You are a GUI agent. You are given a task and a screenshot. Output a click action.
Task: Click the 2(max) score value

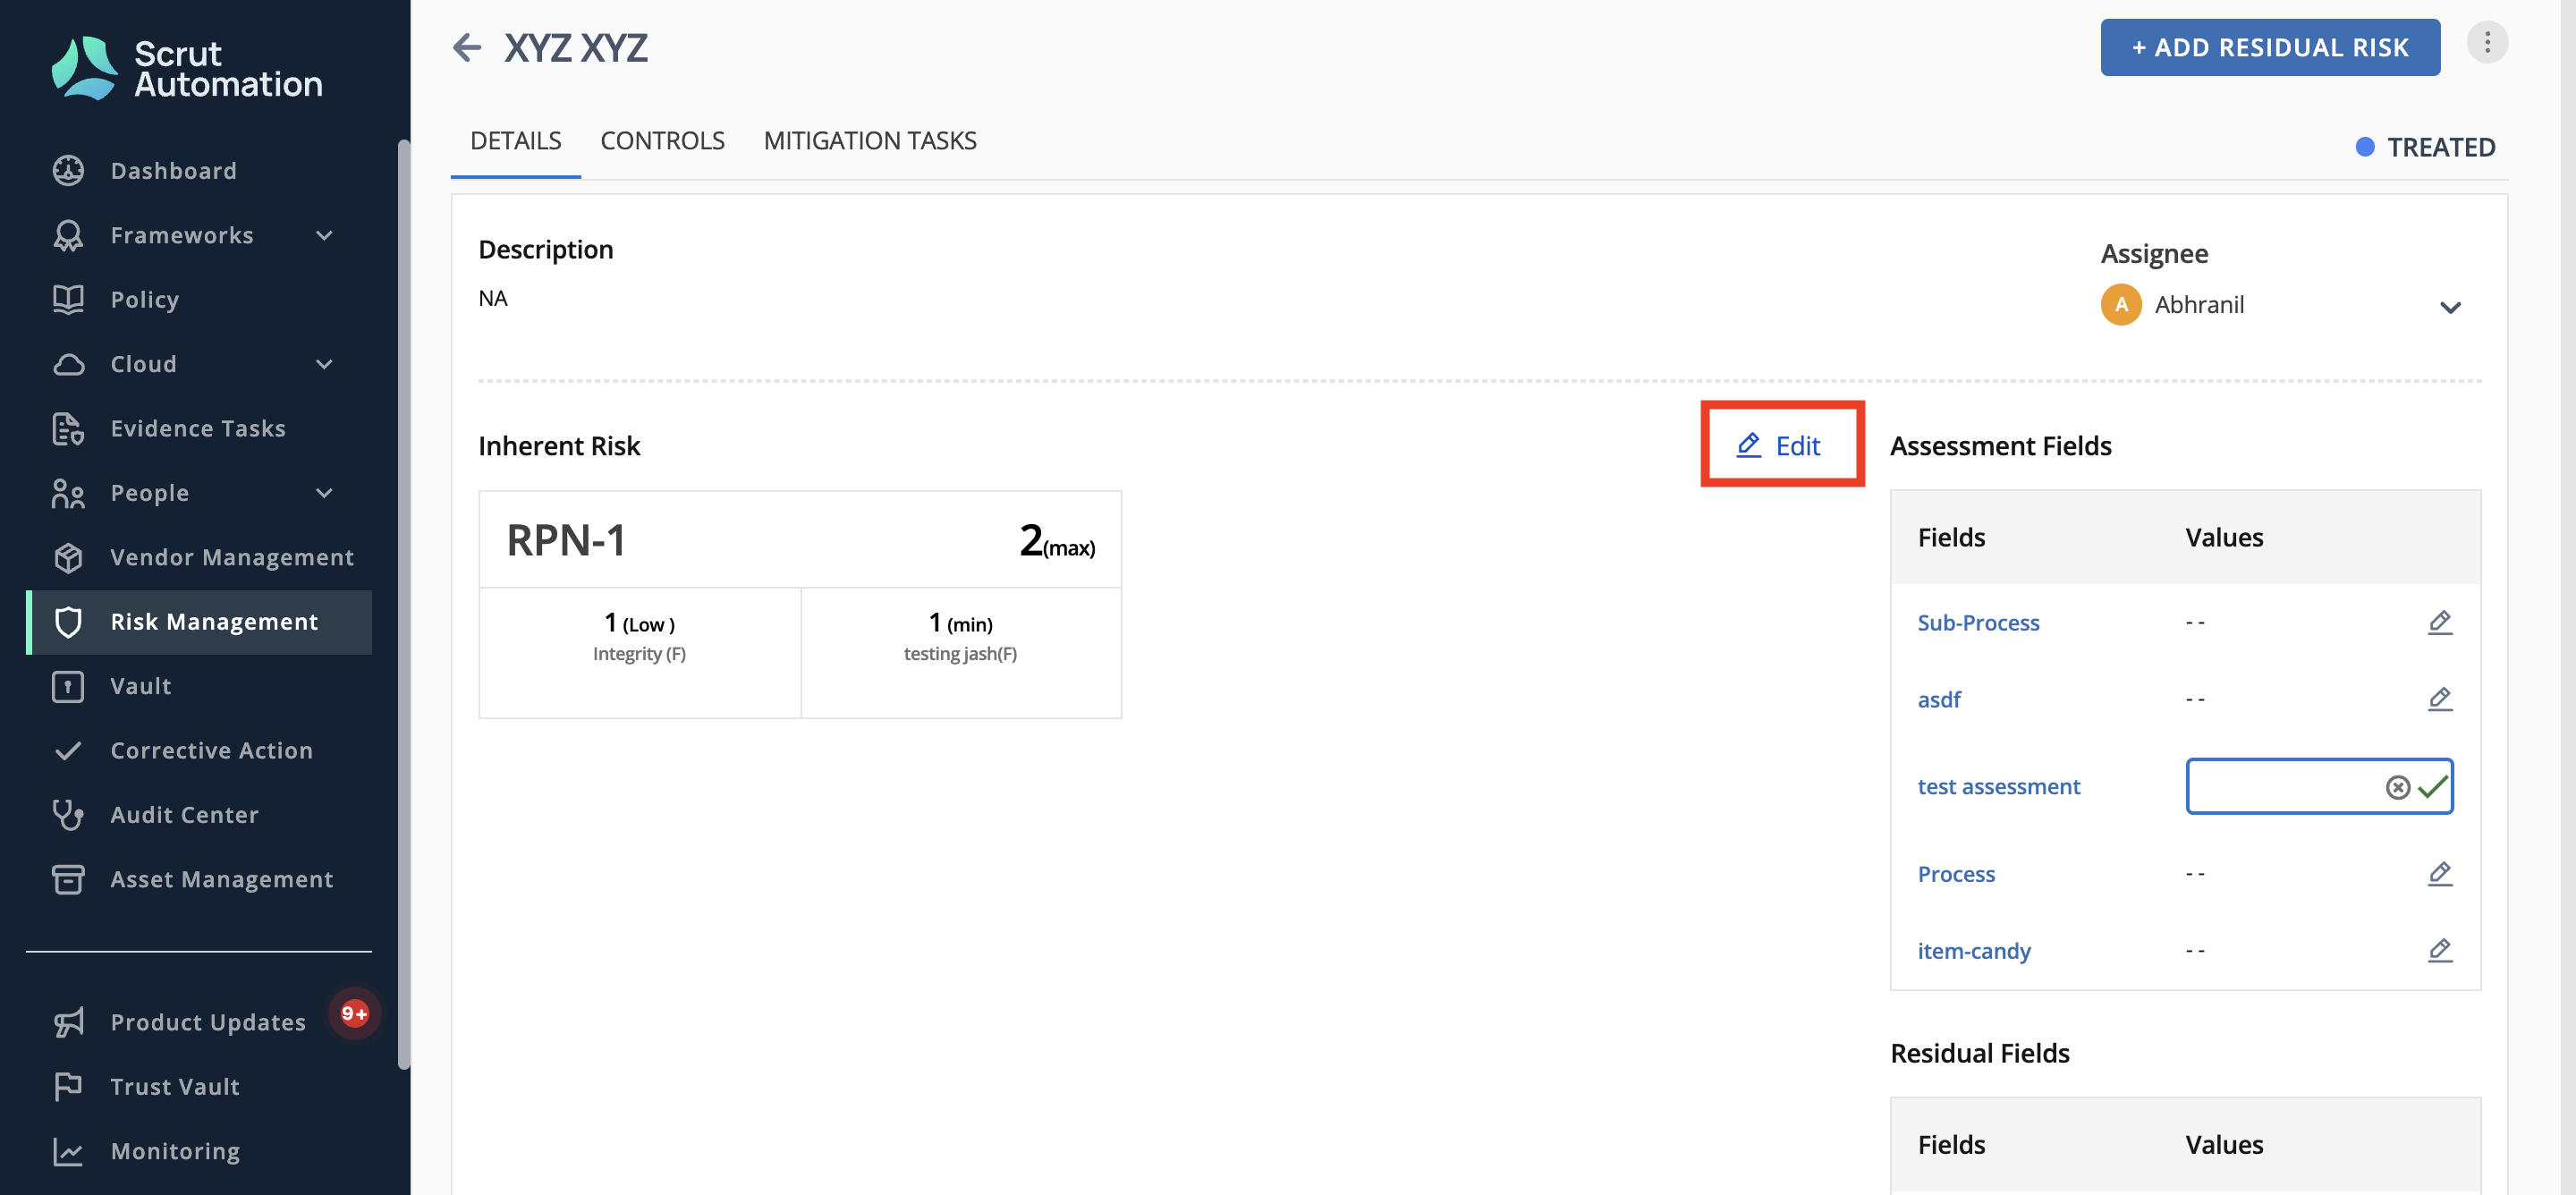[1057, 541]
